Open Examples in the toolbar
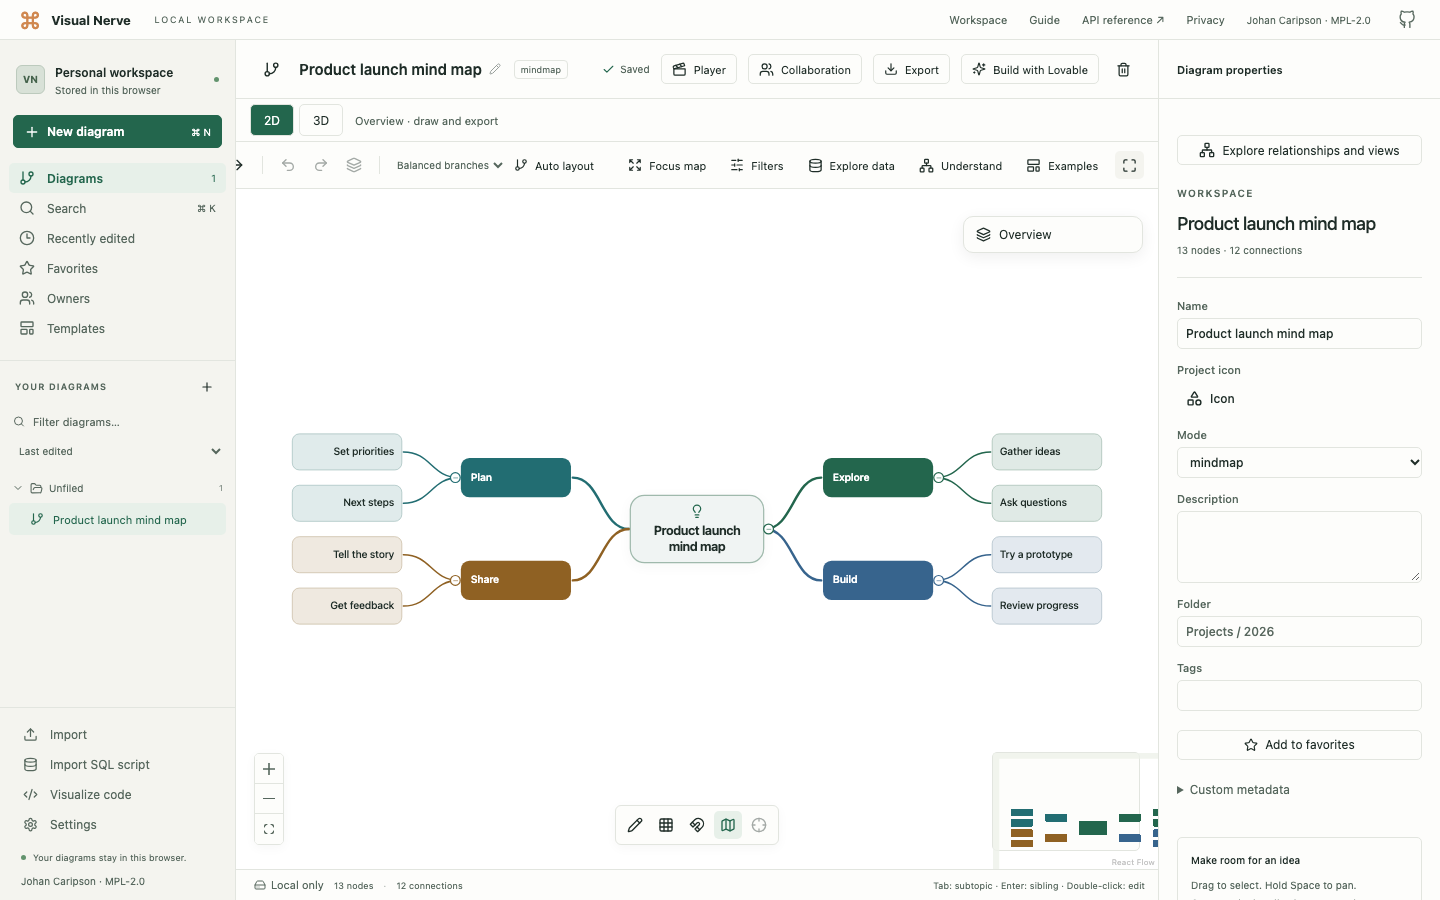1440x900 pixels. point(1062,166)
